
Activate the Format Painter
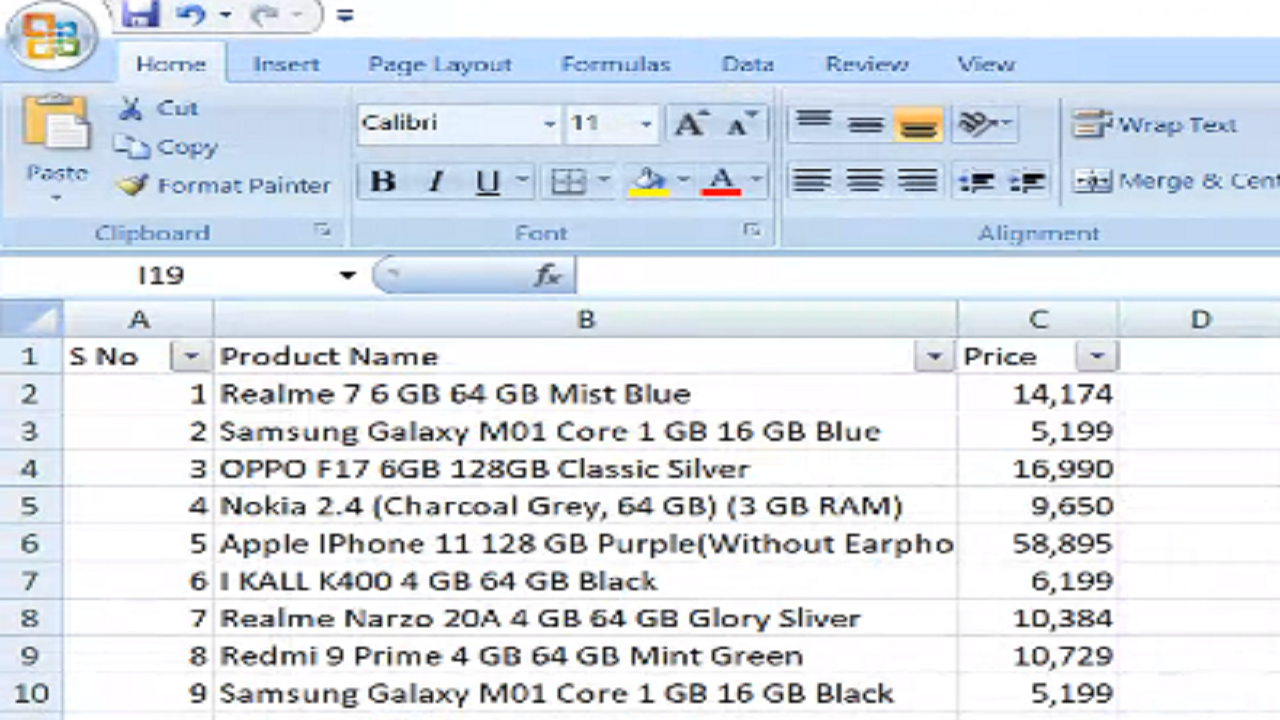click(222, 185)
